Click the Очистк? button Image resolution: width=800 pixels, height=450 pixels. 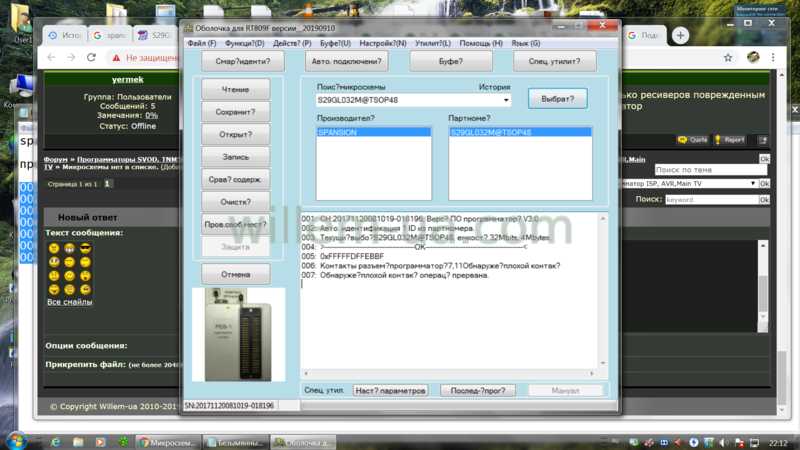[x=235, y=202]
